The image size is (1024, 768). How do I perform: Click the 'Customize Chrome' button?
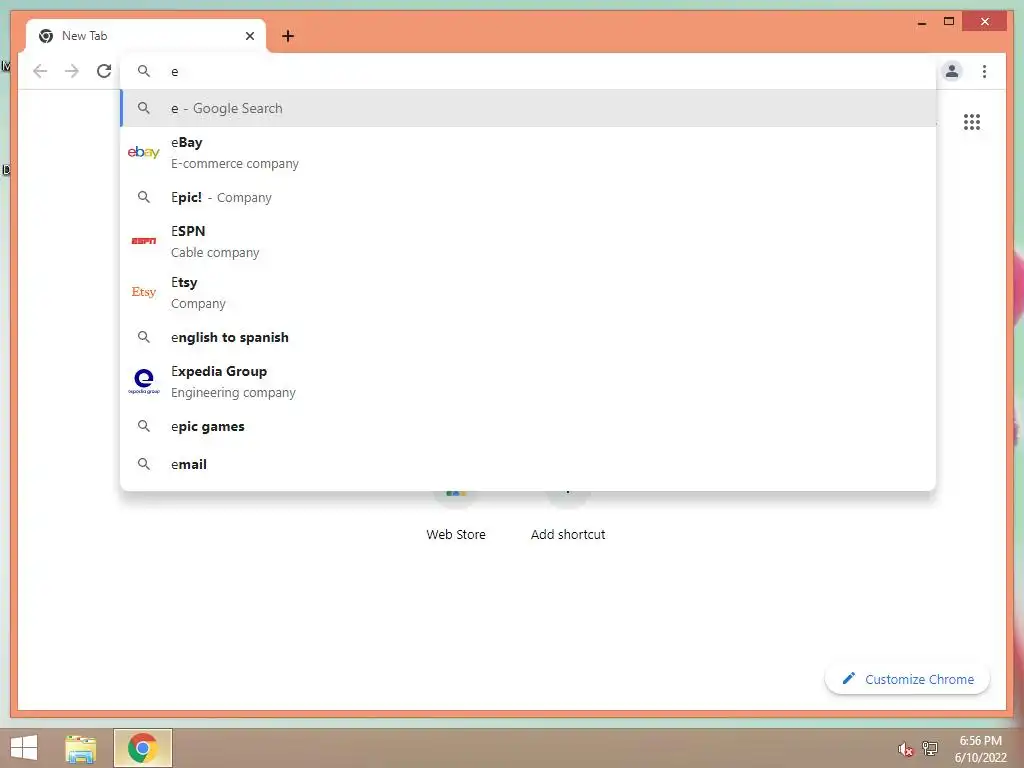pos(907,679)
